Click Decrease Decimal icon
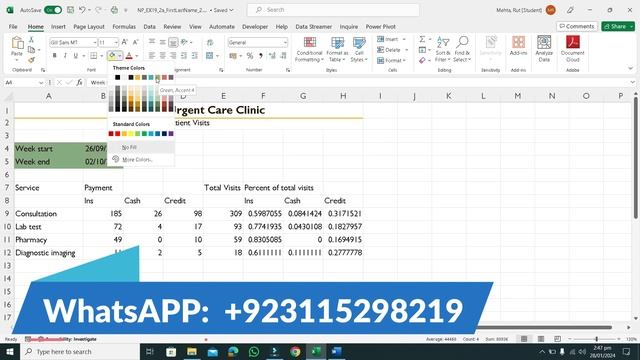 [x=283, y=56]
